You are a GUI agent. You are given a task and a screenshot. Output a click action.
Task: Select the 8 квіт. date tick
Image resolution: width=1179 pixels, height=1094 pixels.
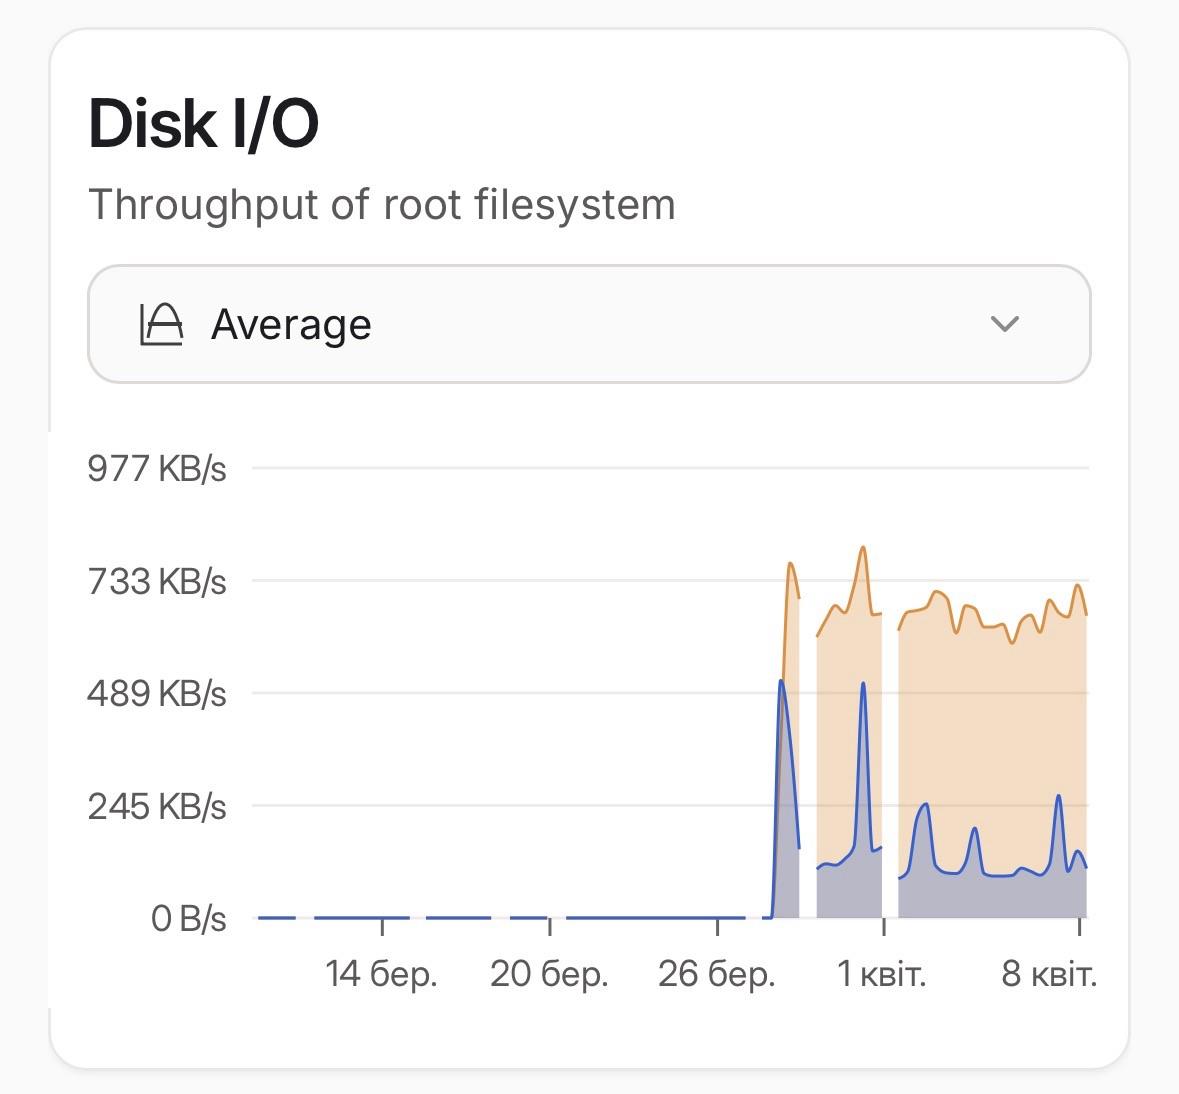click(1049, 973)
